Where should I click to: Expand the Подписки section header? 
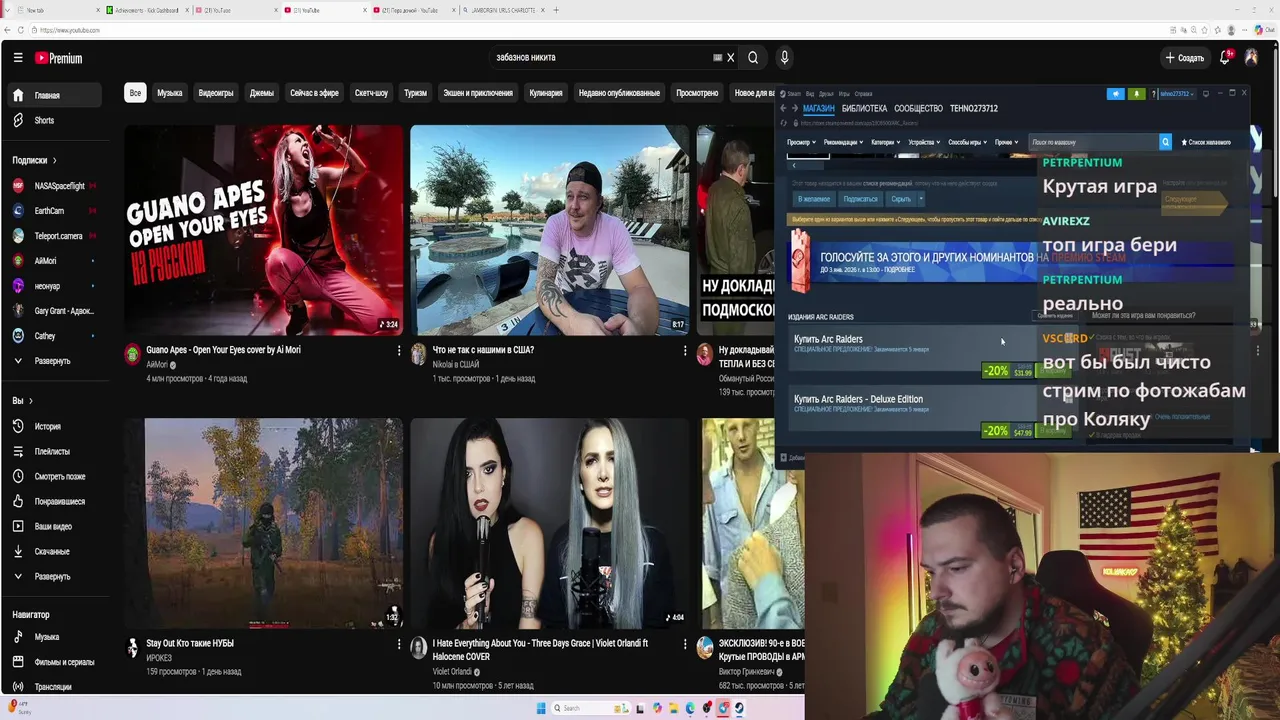pyautogui.click(x=34, y=160)
